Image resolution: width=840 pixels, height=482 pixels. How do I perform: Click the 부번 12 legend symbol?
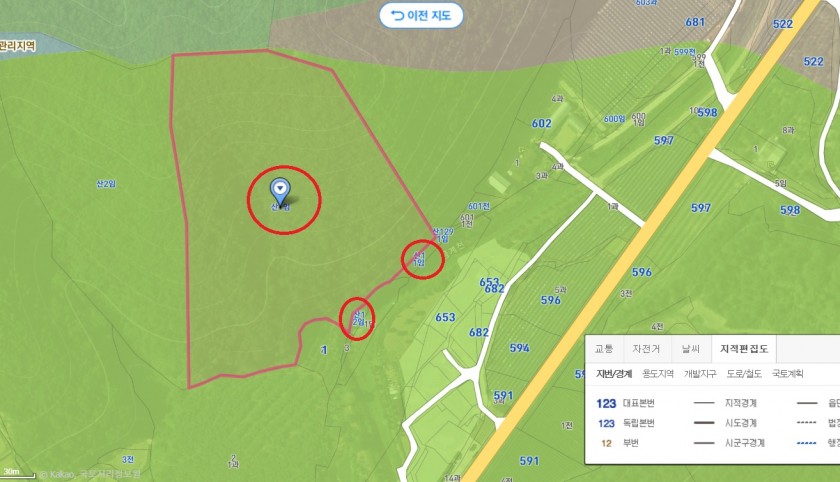click(606, 443)
